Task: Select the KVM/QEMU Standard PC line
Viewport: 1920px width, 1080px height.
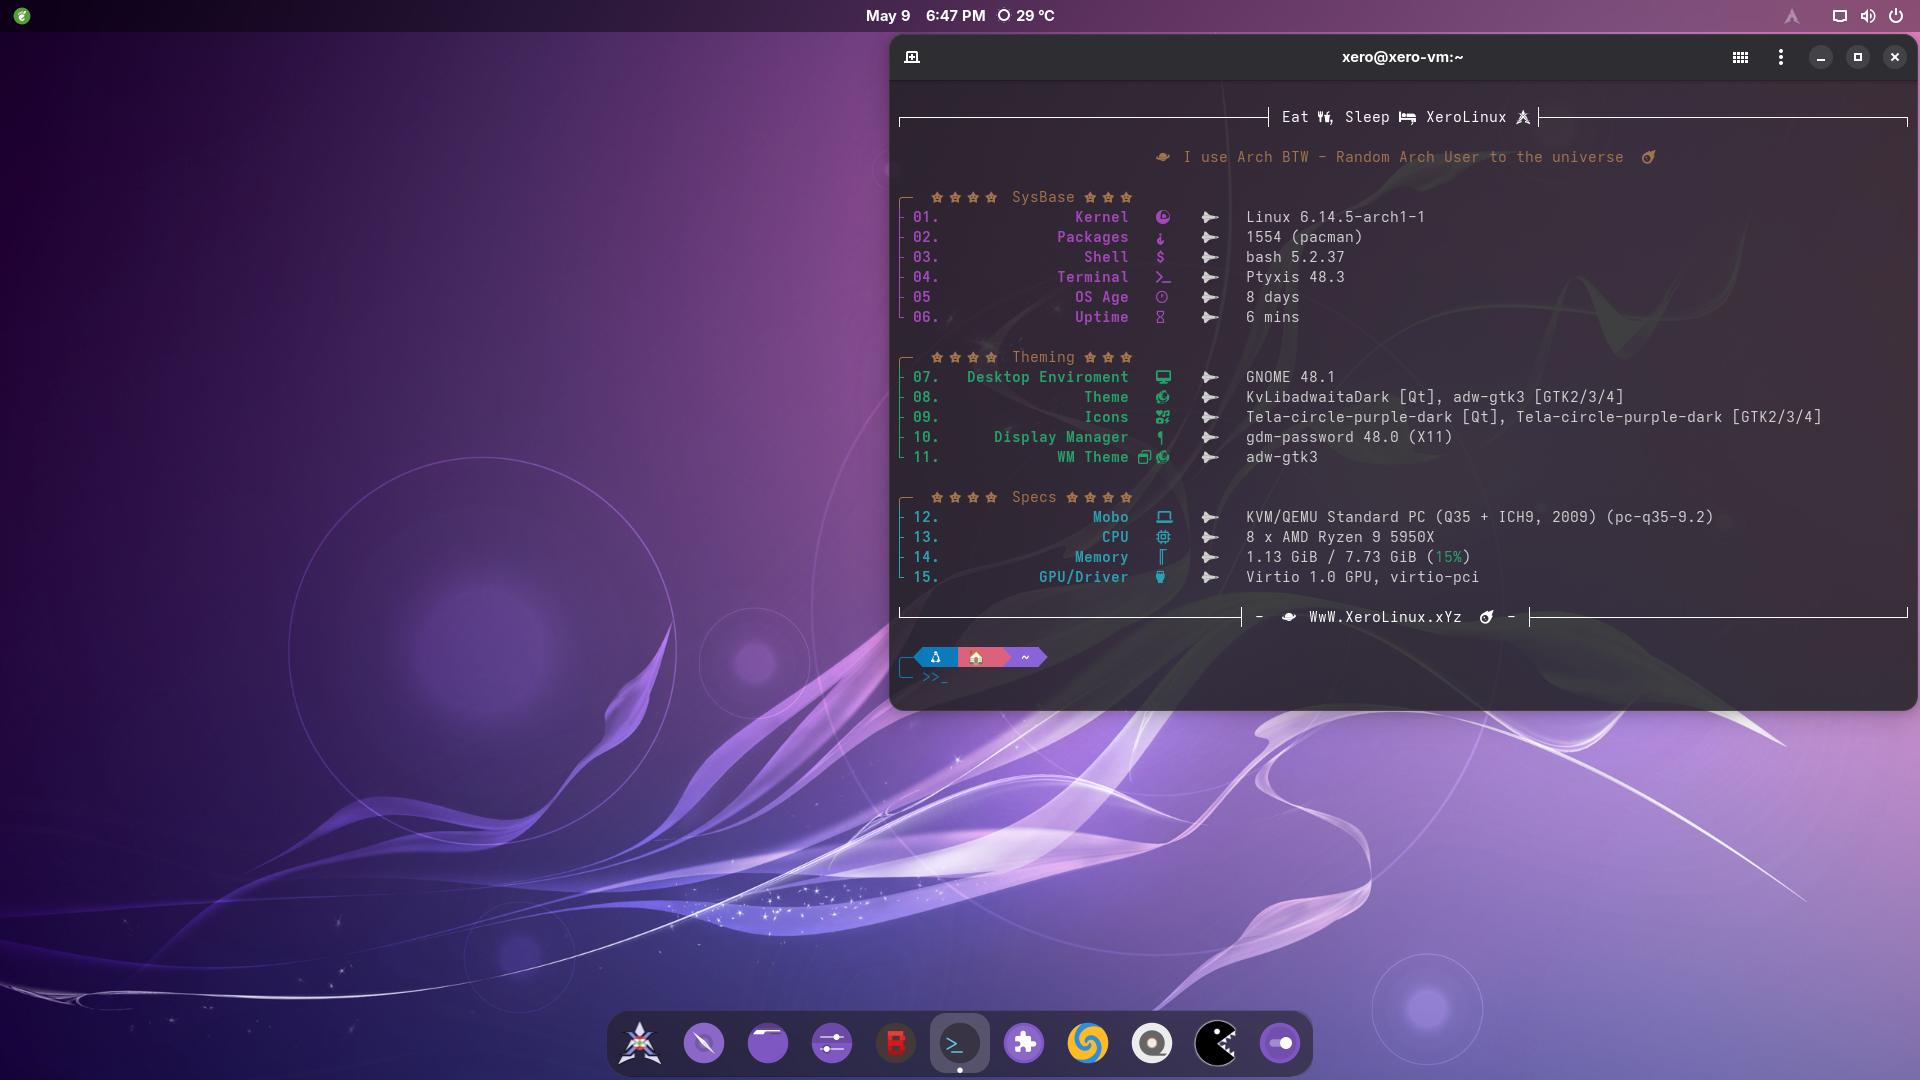Action: tap(1479, 517)
